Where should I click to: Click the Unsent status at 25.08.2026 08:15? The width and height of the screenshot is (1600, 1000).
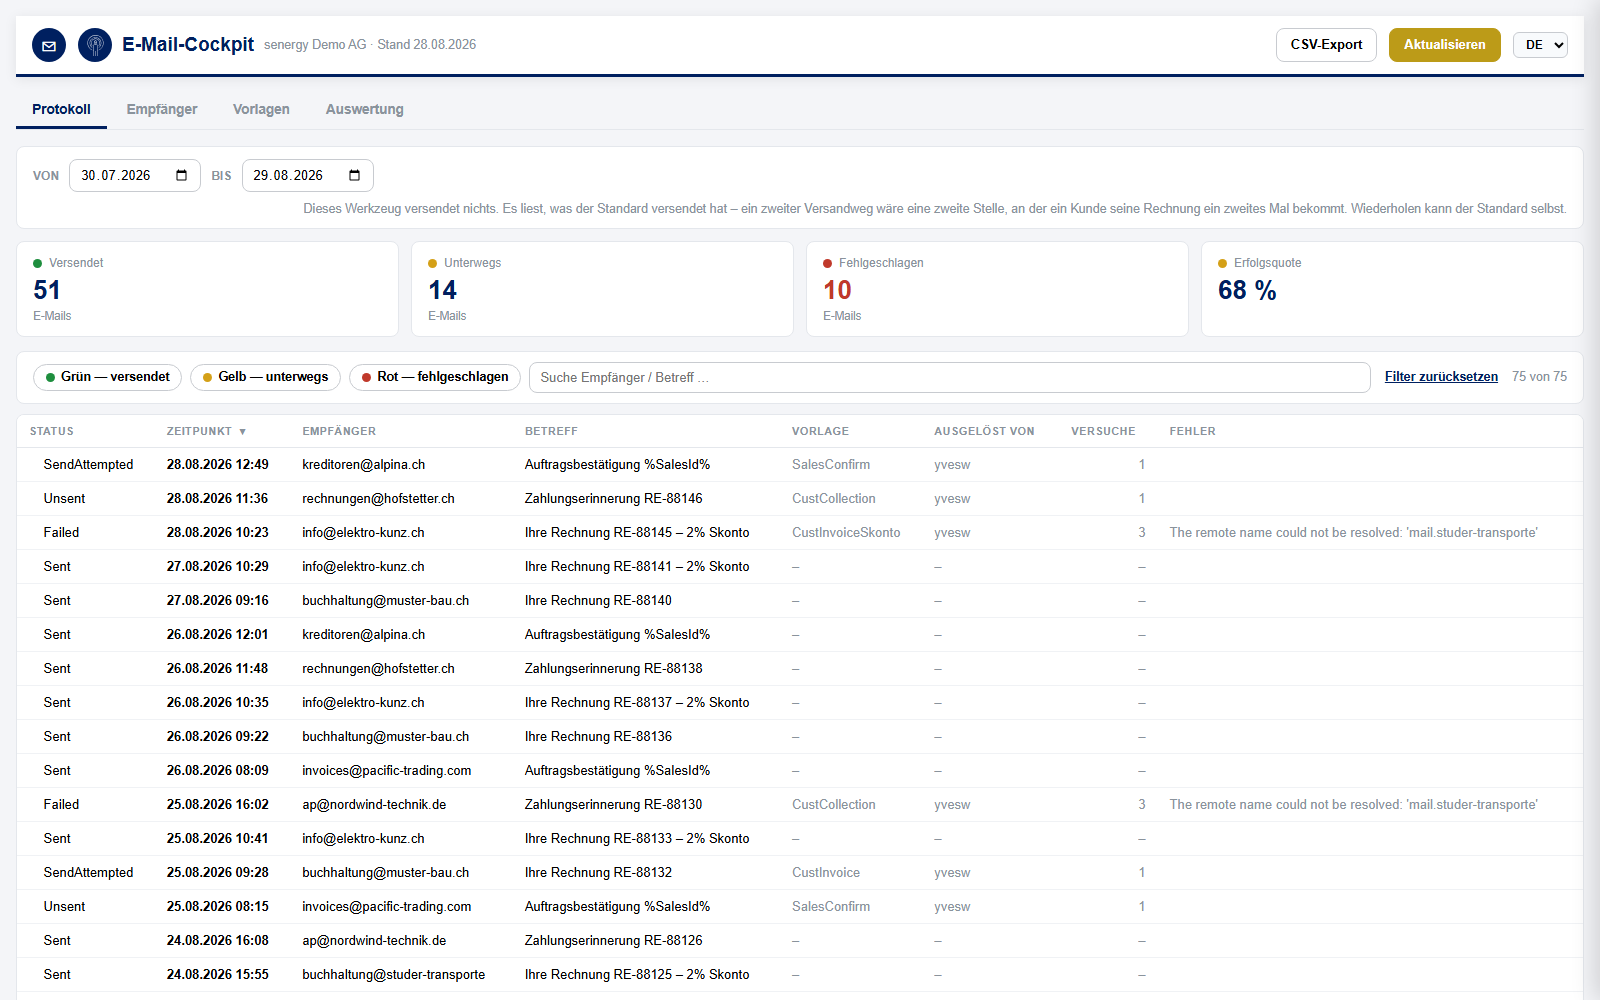click(64, 907)
